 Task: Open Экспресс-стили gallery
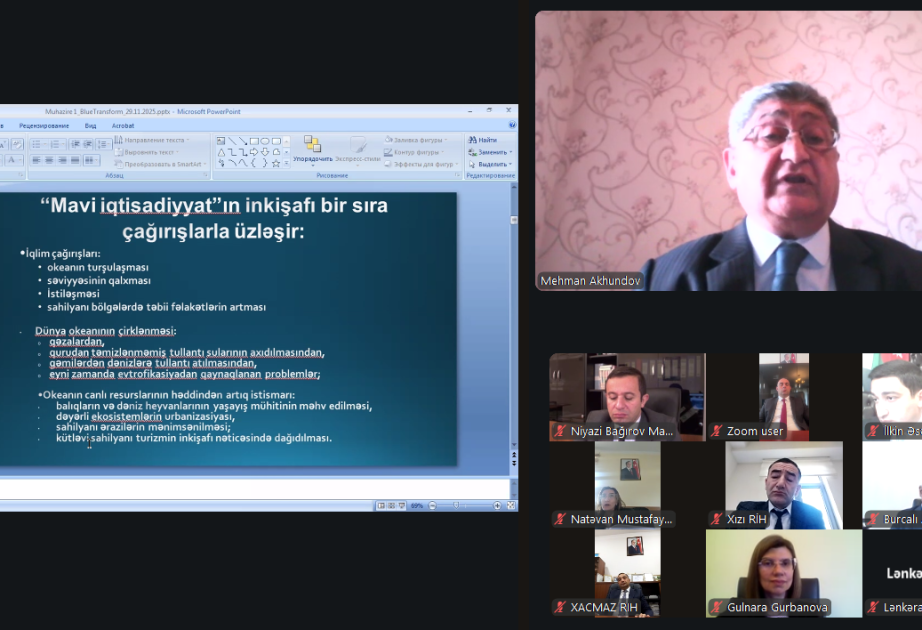(x=358, y=151)
